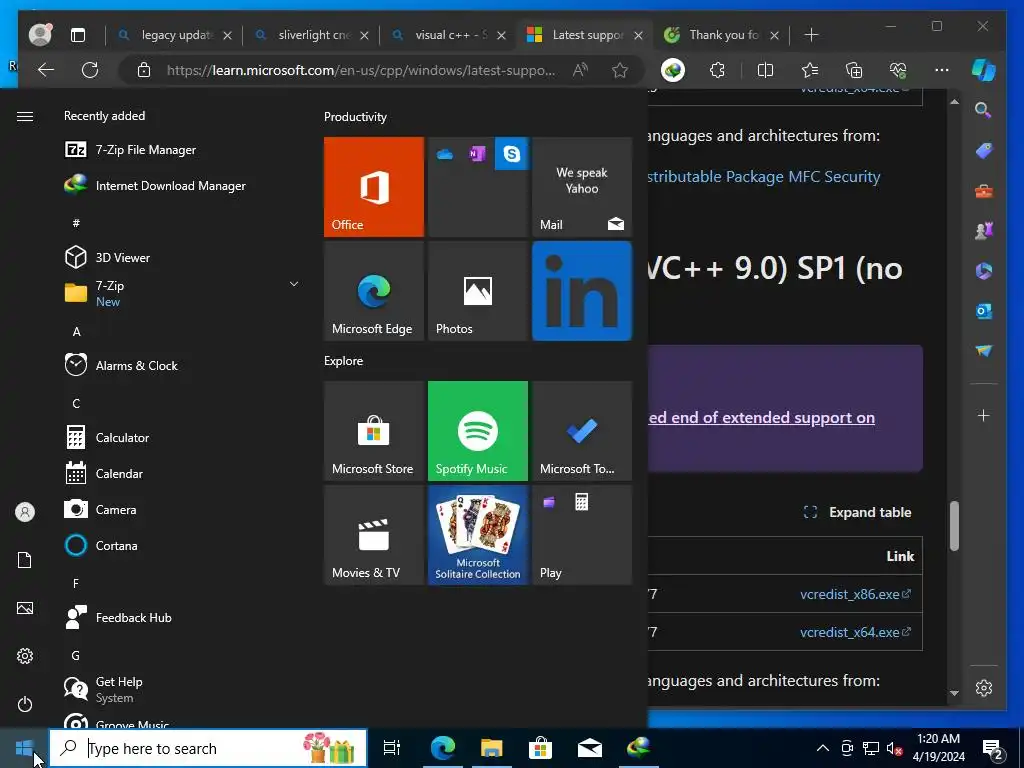This screenshot has height=768, width=1024.
Task: Click the muted volume tray icon
Action: click(x=894, y=748)
